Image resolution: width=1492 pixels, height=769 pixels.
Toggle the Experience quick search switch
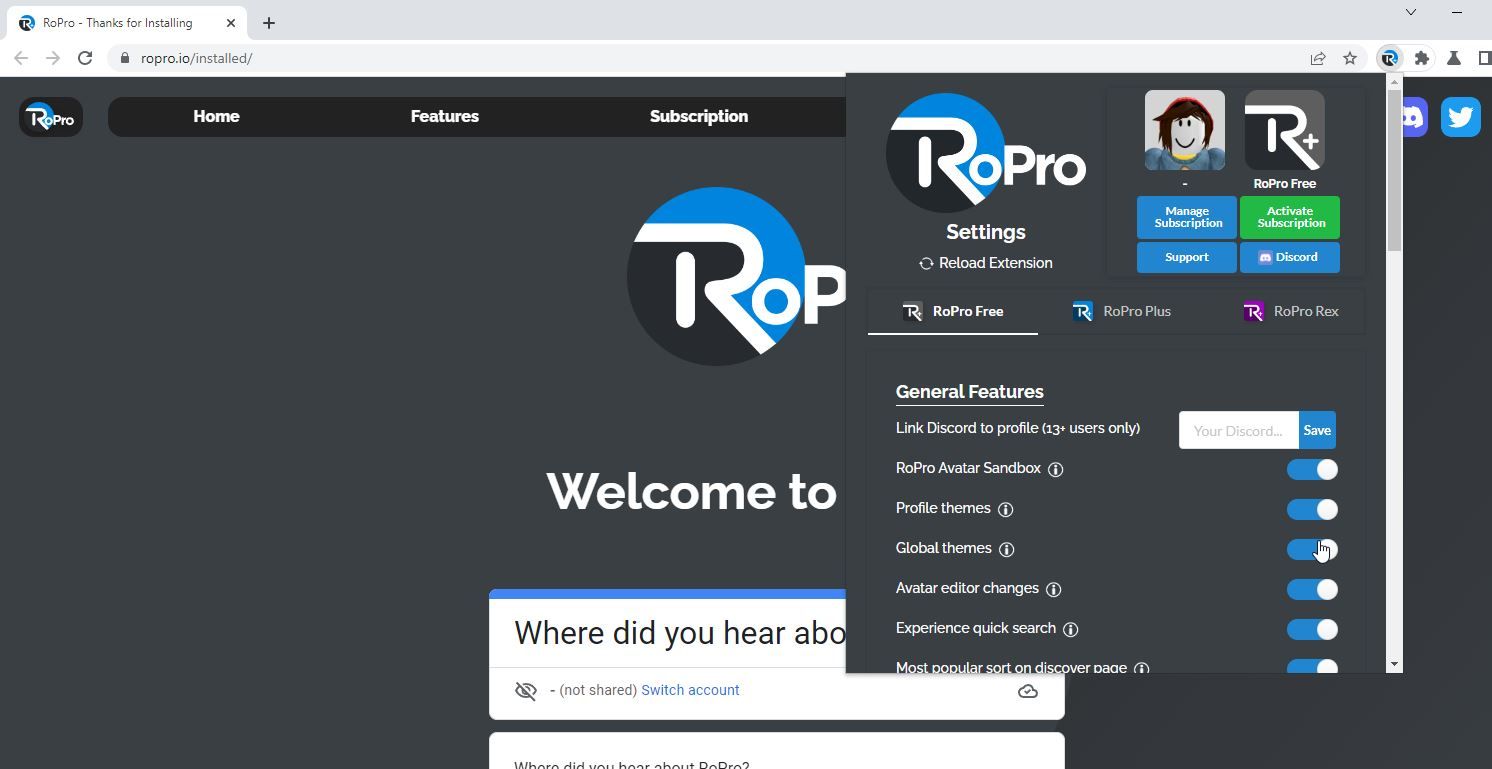click(1312, 629)
